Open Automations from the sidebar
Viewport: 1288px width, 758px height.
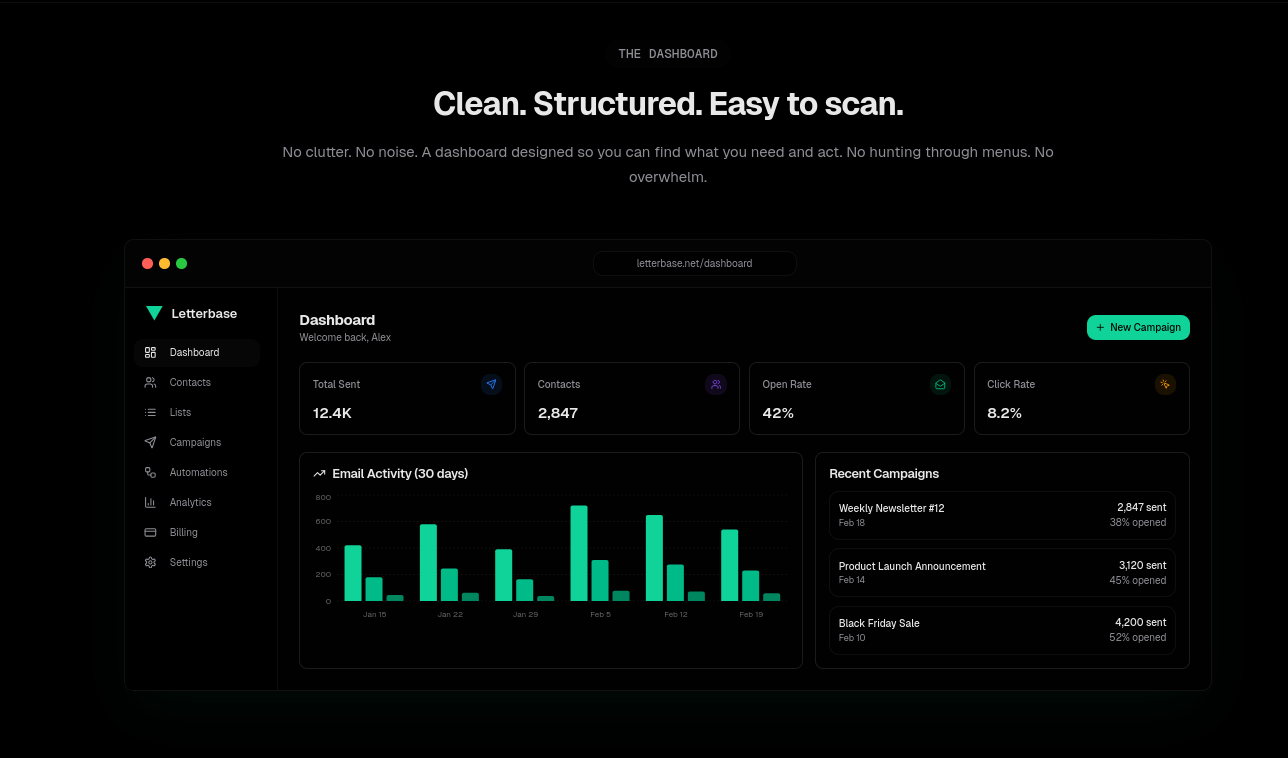[197, 472]
